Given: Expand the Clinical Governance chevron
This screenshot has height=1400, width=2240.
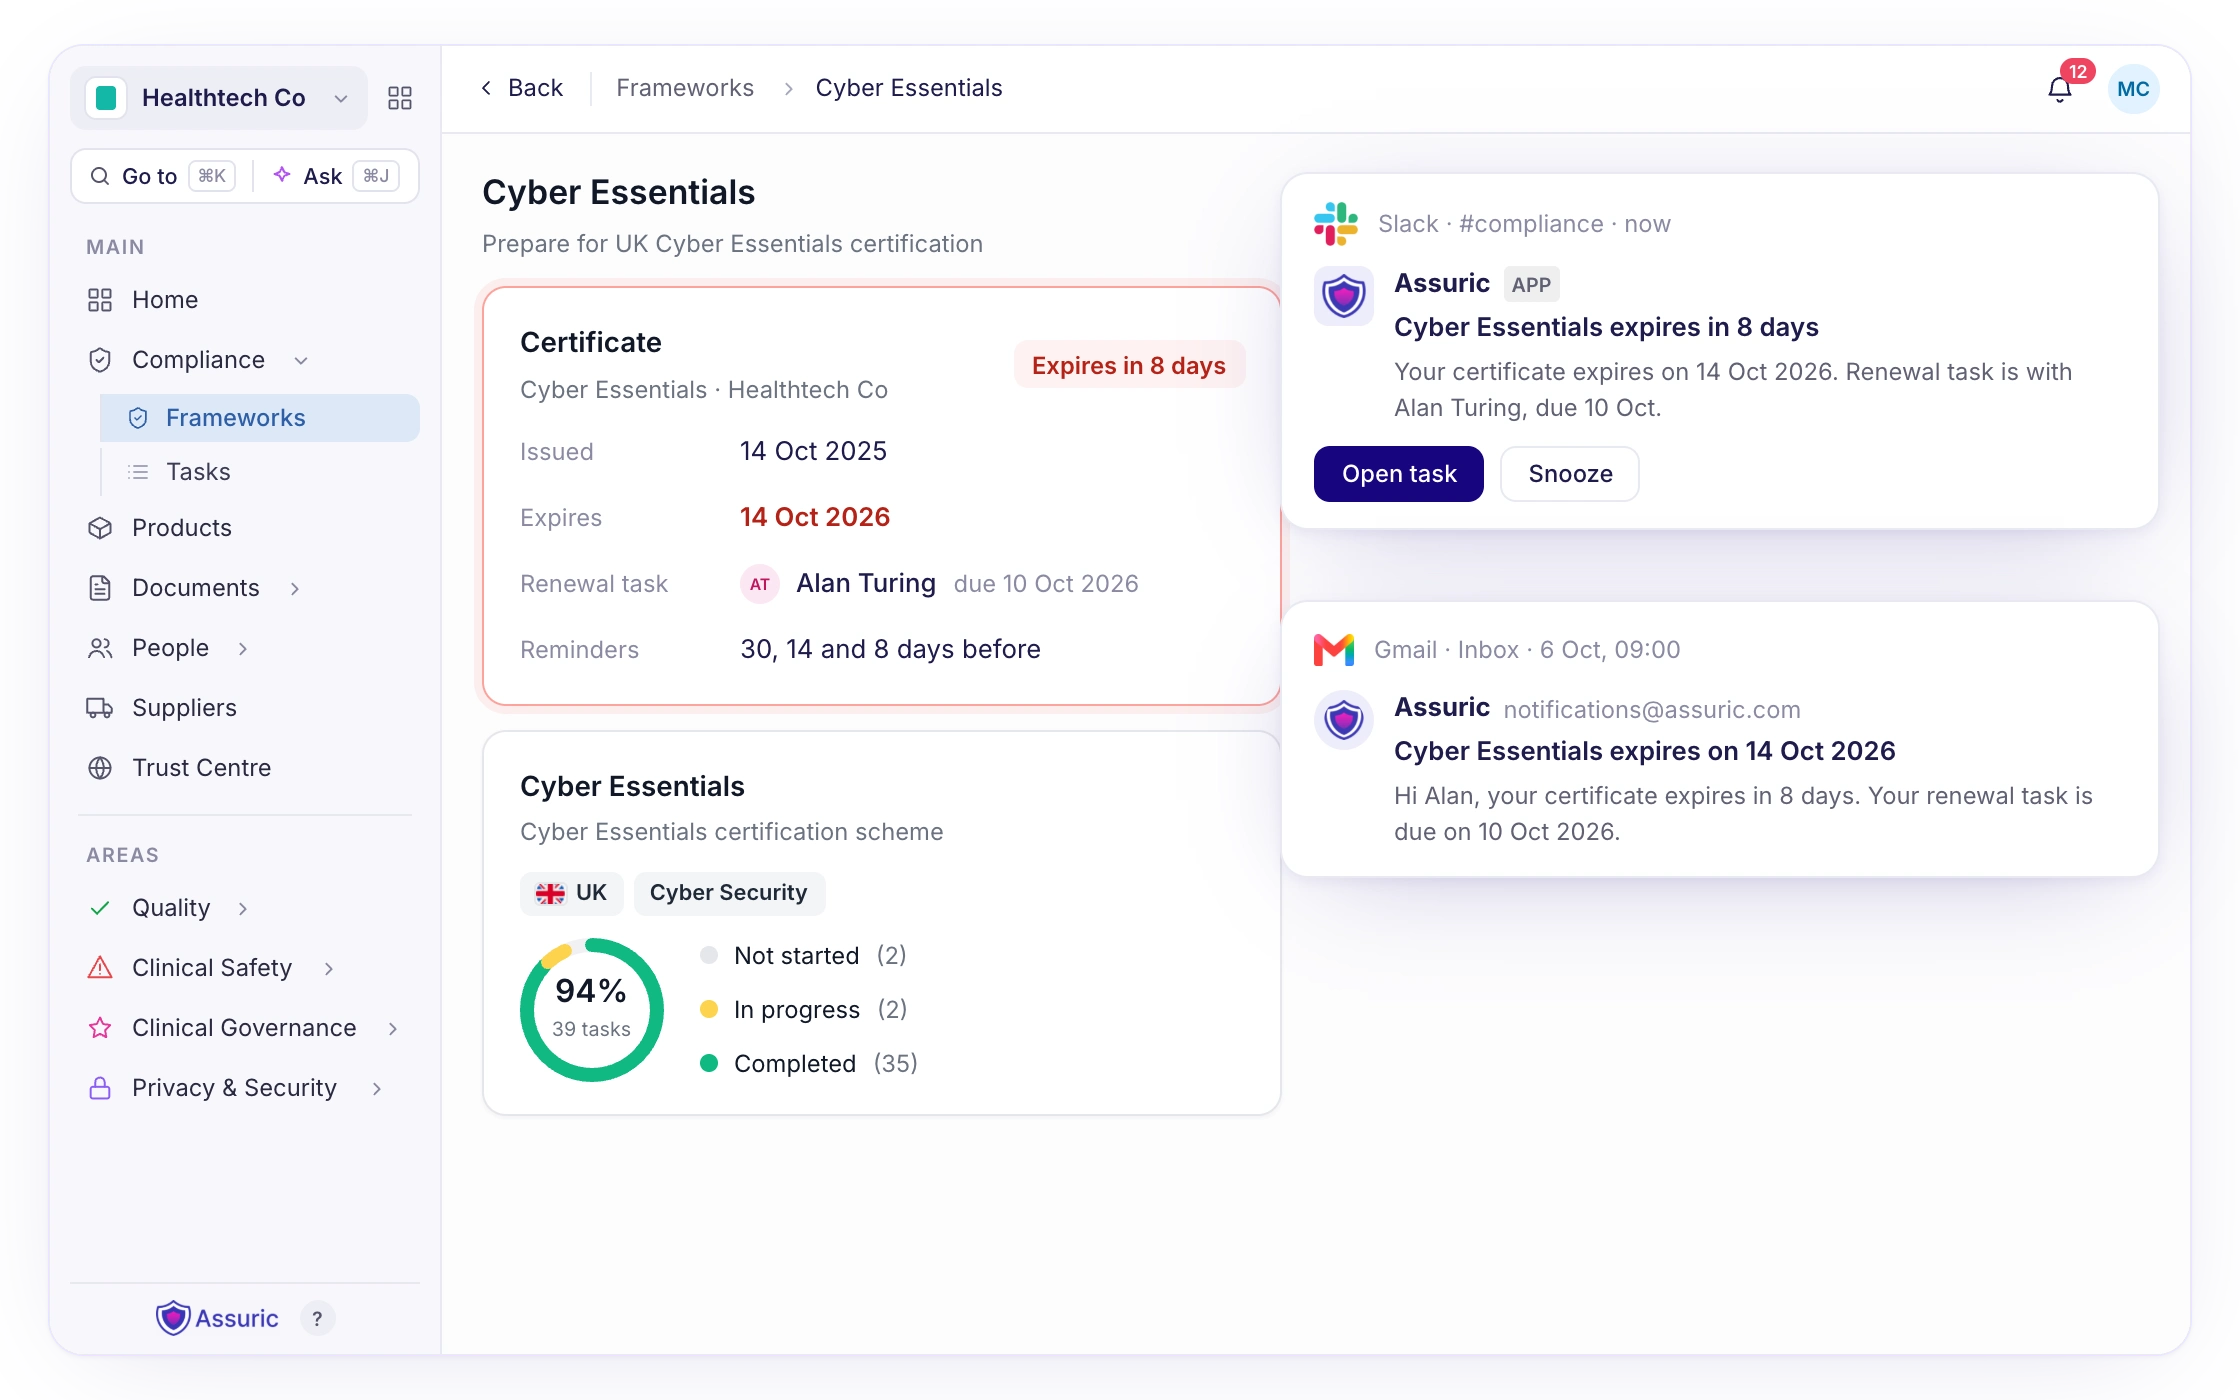Looking at the screenshot, I should click(393, 1028).
